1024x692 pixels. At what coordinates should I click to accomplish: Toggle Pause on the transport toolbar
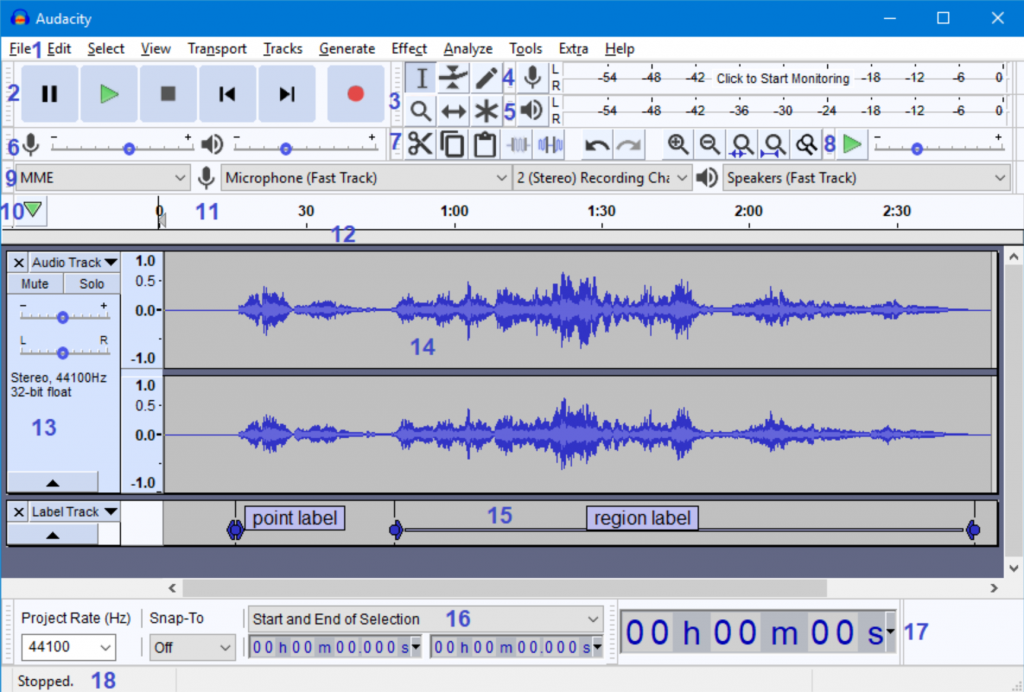[x=49, y=94]
